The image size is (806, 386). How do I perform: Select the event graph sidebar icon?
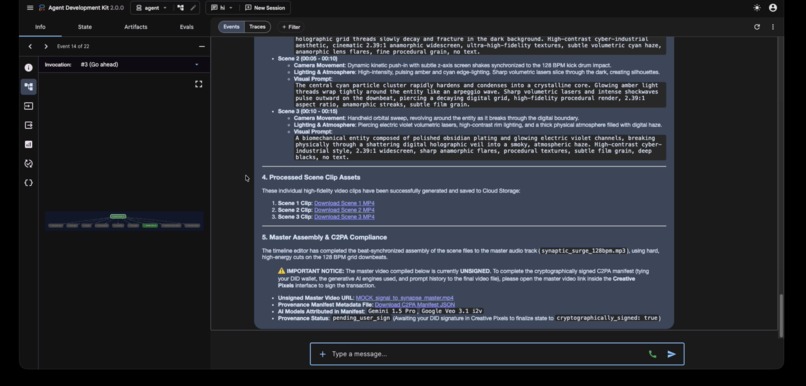click(29, 86)
